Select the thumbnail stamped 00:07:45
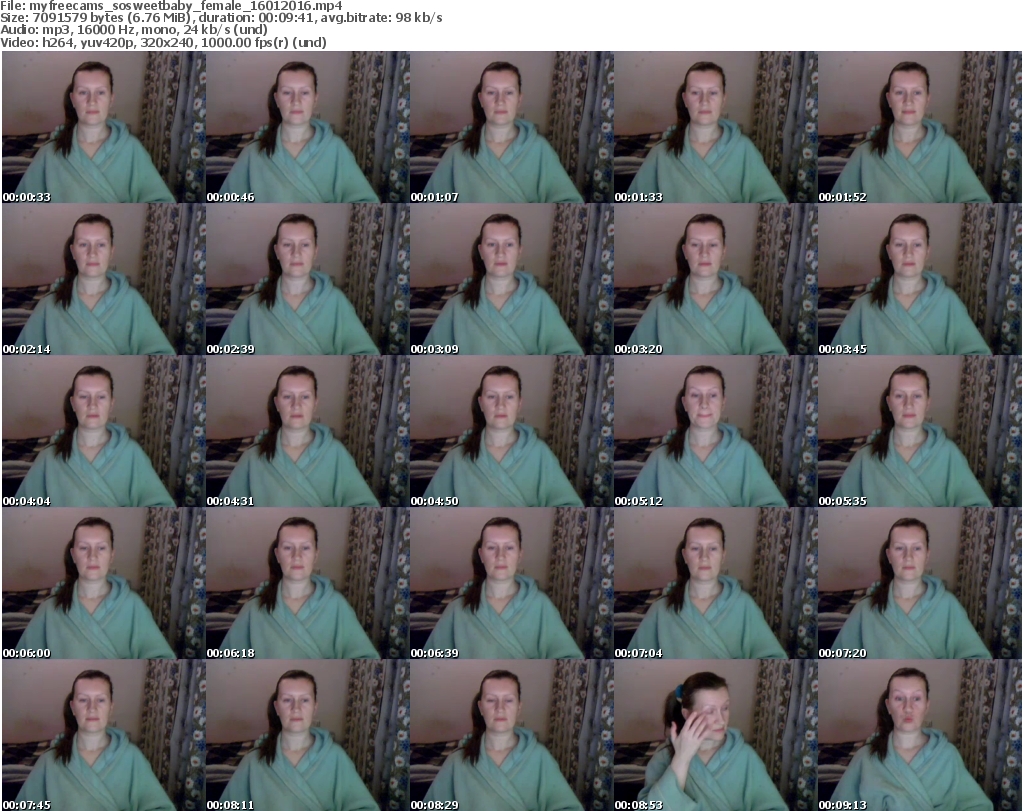 point(104,735)
